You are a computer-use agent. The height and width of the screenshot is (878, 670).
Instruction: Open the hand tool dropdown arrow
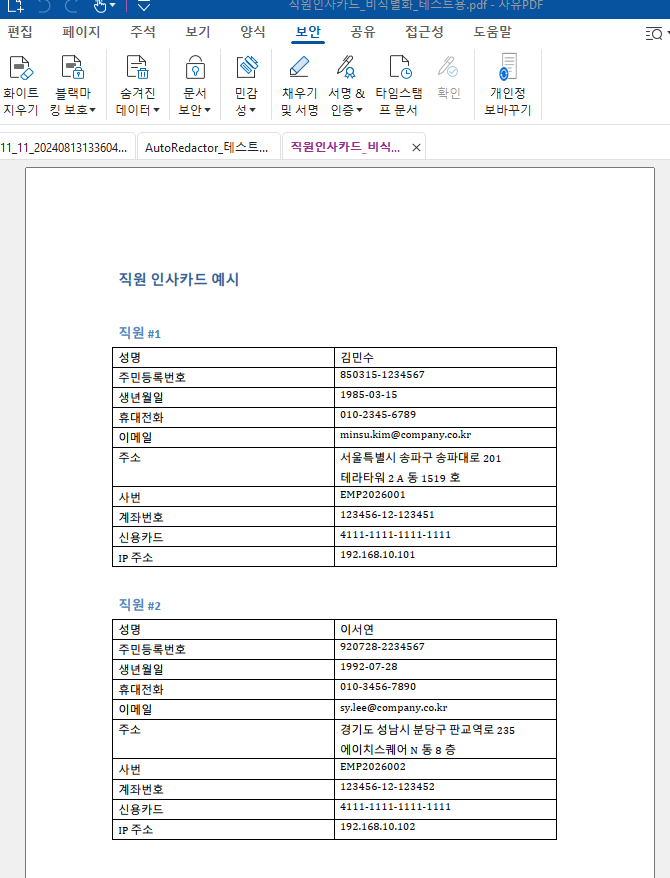click(113, 6)
